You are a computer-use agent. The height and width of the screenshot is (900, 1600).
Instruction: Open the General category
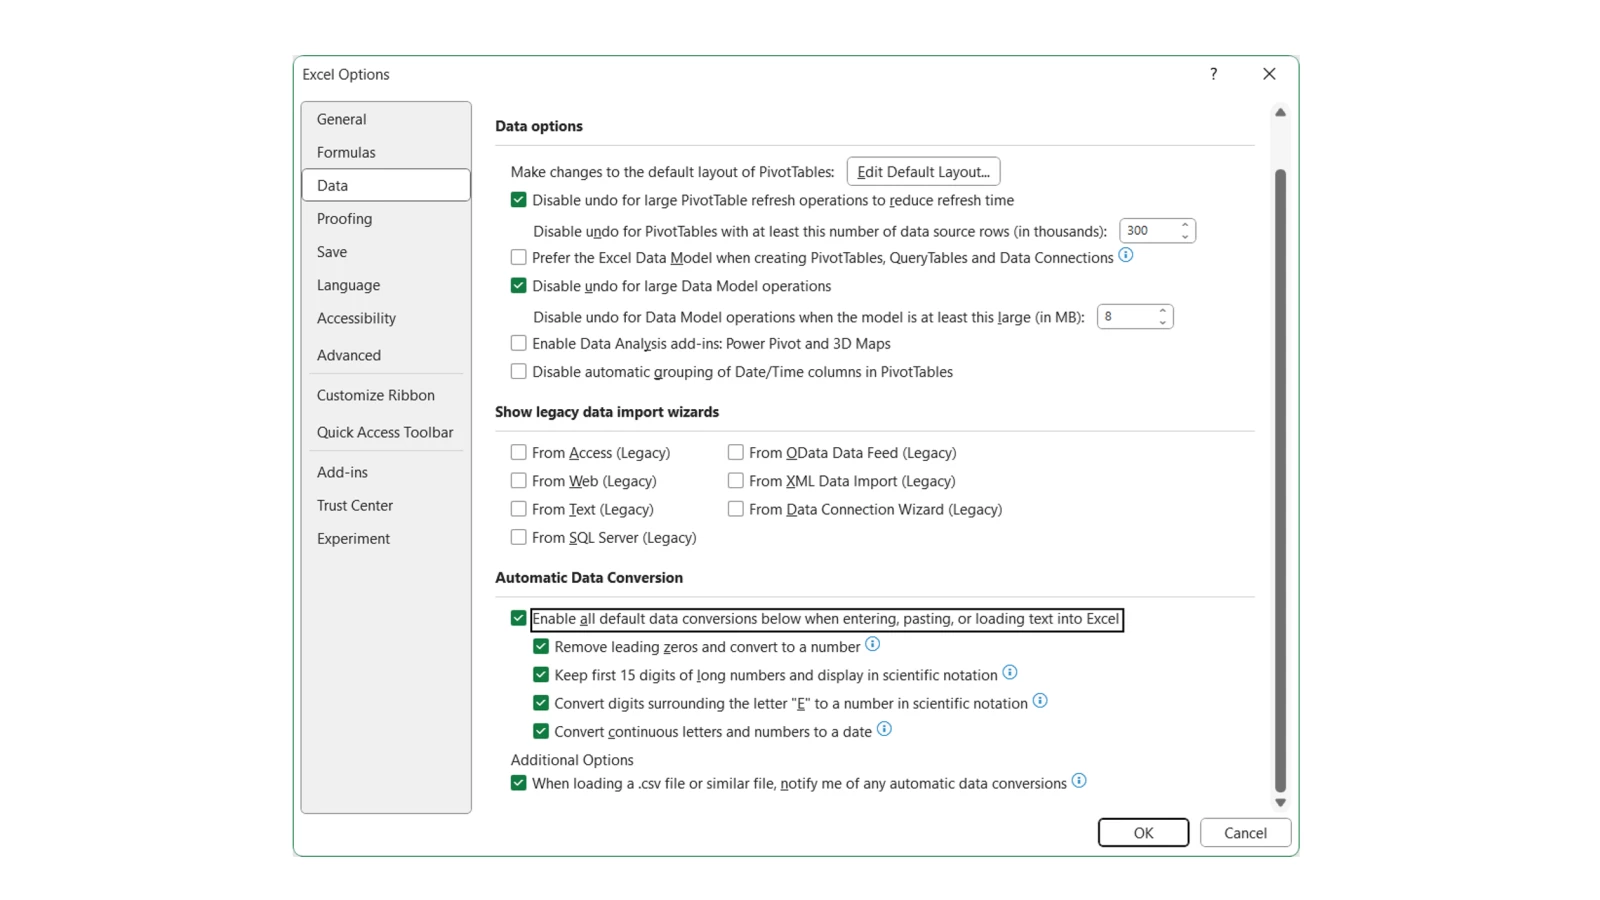point(386,119)
